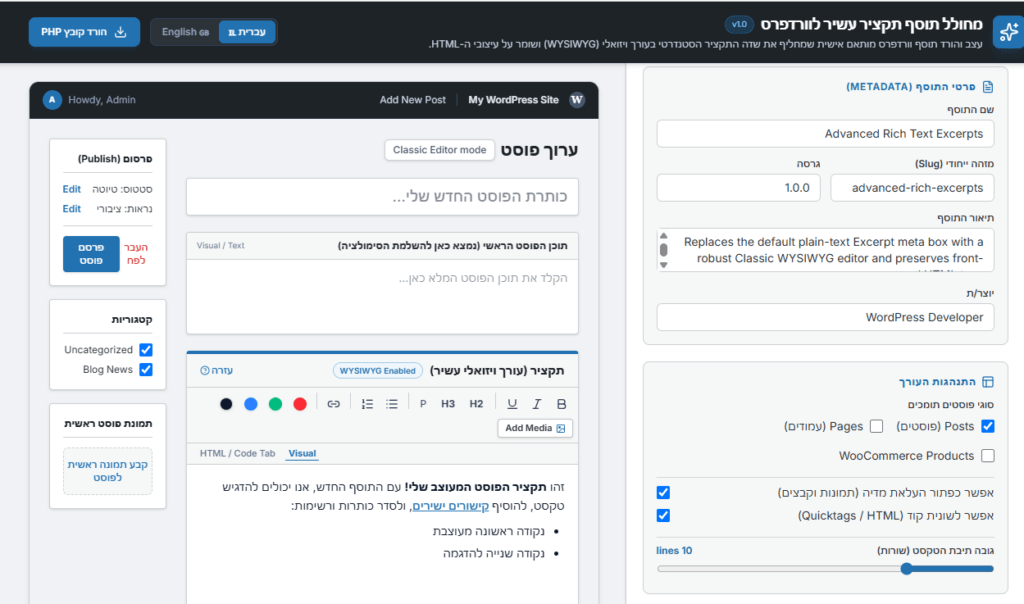
Task: Create a numbered list in excerpt editor
Action: [367, 404]
